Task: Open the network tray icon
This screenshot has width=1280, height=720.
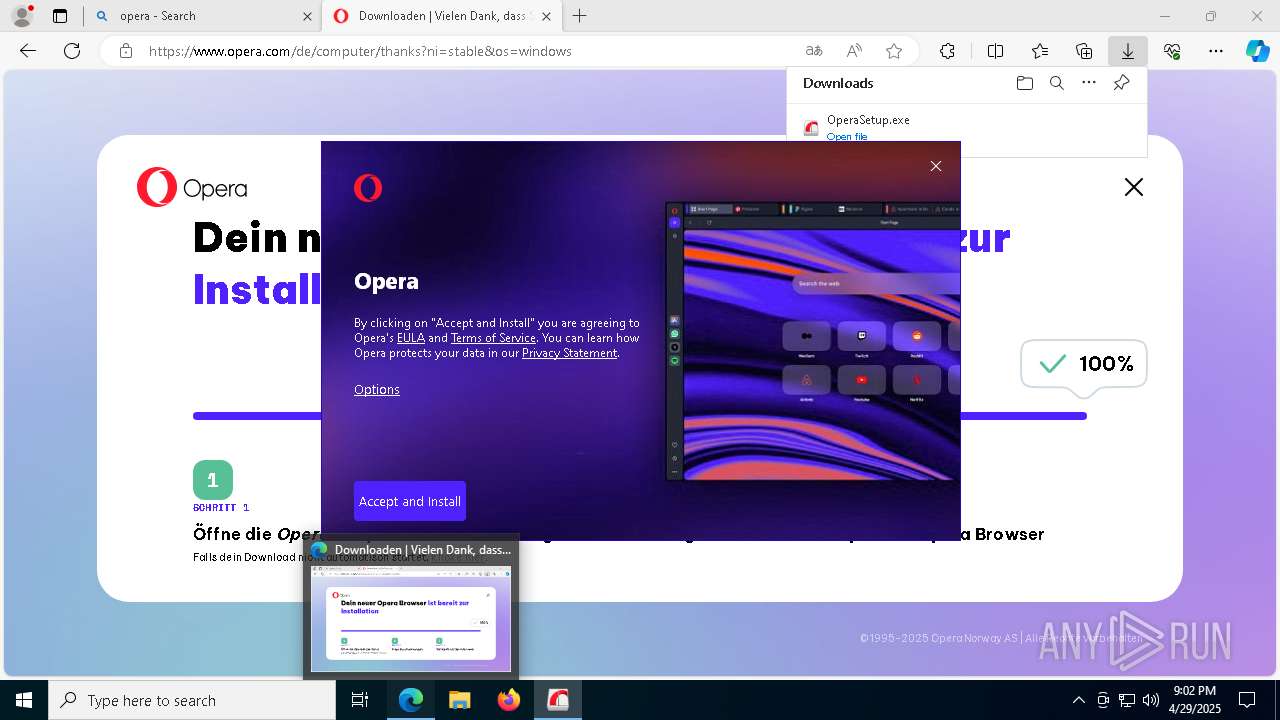Action: point(1127,700)
